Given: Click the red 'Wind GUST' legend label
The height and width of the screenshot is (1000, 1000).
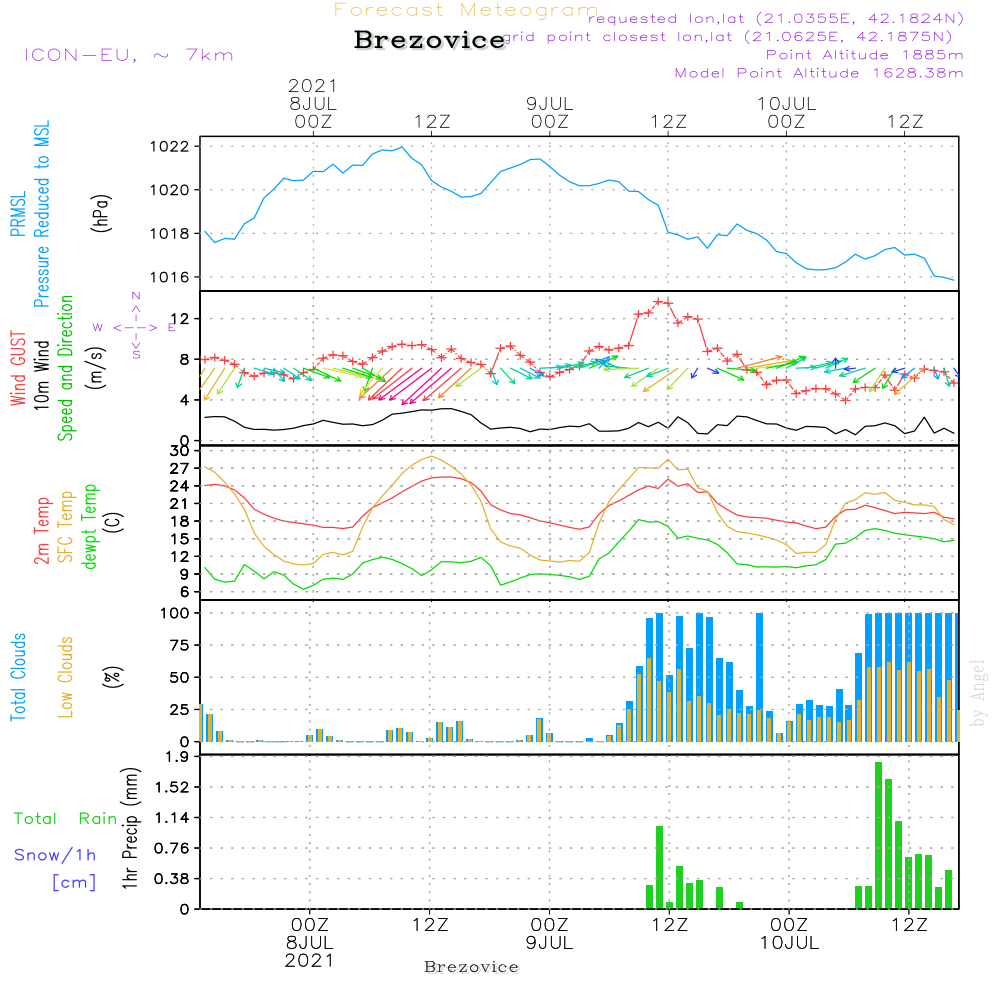Looking at the screenshot, I should tap(18, 369).
